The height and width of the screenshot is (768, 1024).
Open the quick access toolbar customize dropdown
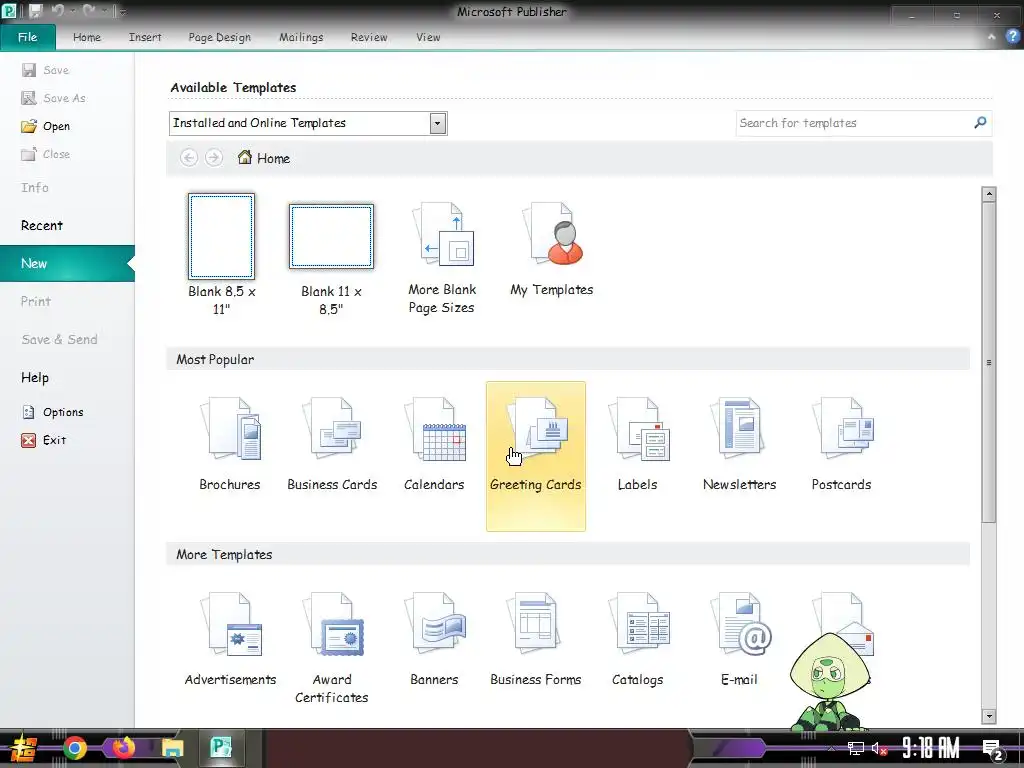(122, 12)
